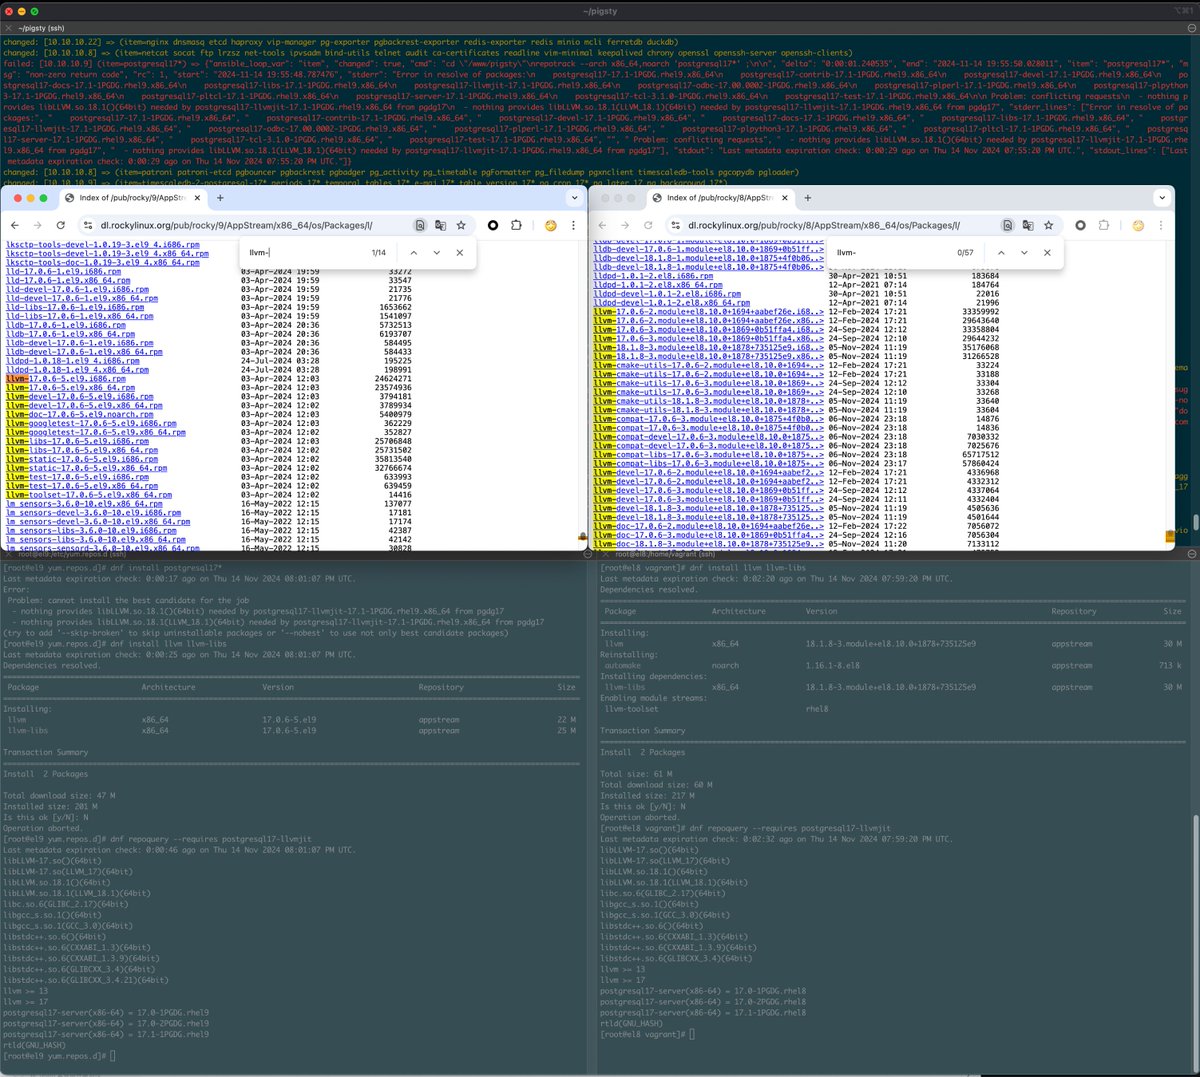Screen dimensions: 1200x1077
Task: Click 'Enabling module streams:' text in el8 terminal
Action: coord(652,698)
